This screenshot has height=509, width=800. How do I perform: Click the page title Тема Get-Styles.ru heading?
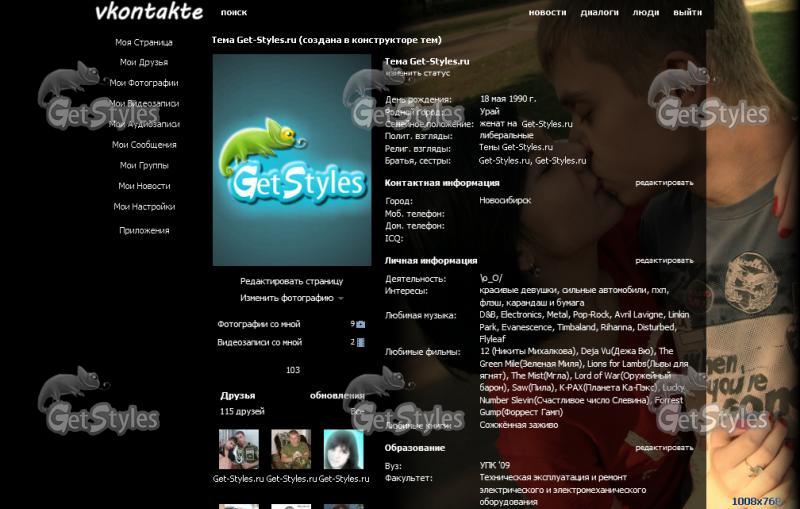(x=327, y=40)
